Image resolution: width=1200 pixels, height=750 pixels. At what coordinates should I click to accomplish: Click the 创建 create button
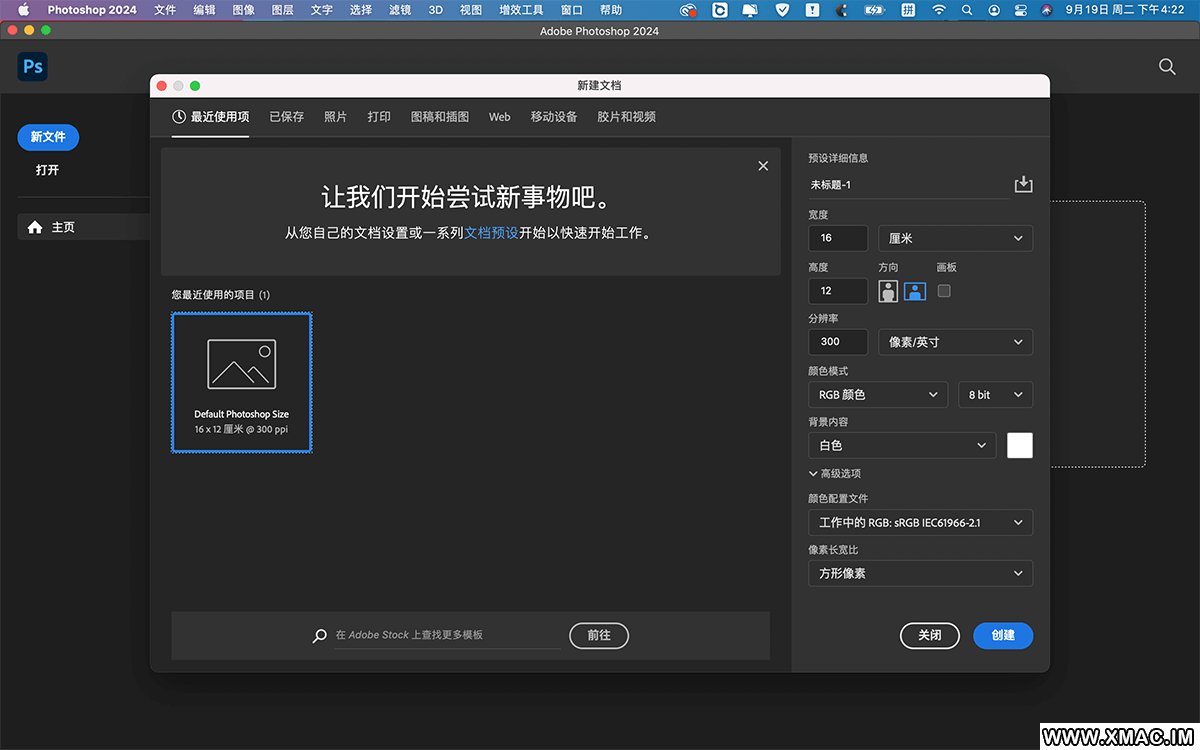click(x=1003, y=635)
